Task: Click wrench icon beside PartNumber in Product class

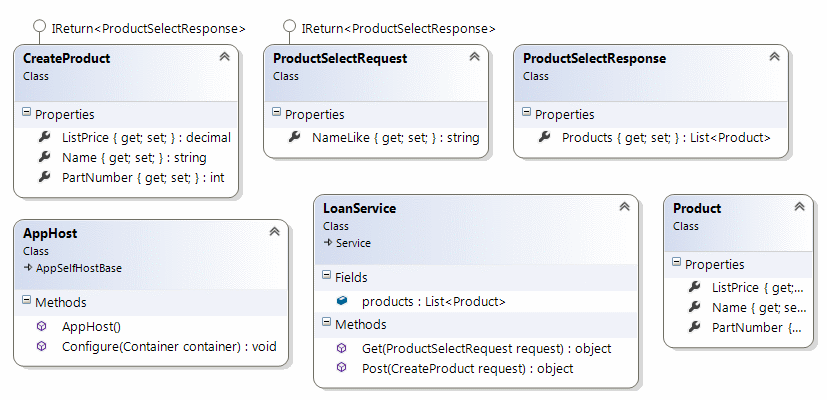Action: 694,328
